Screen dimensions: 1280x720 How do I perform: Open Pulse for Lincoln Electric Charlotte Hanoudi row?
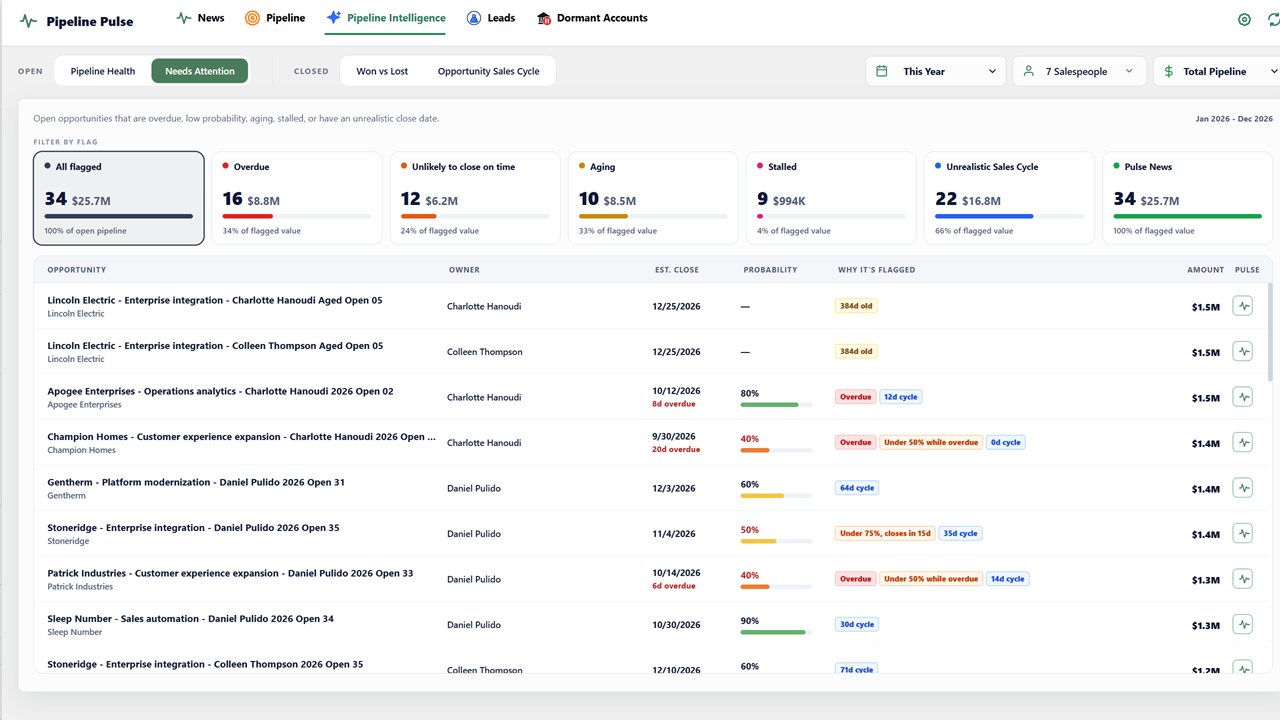[x=1243, y=306]
